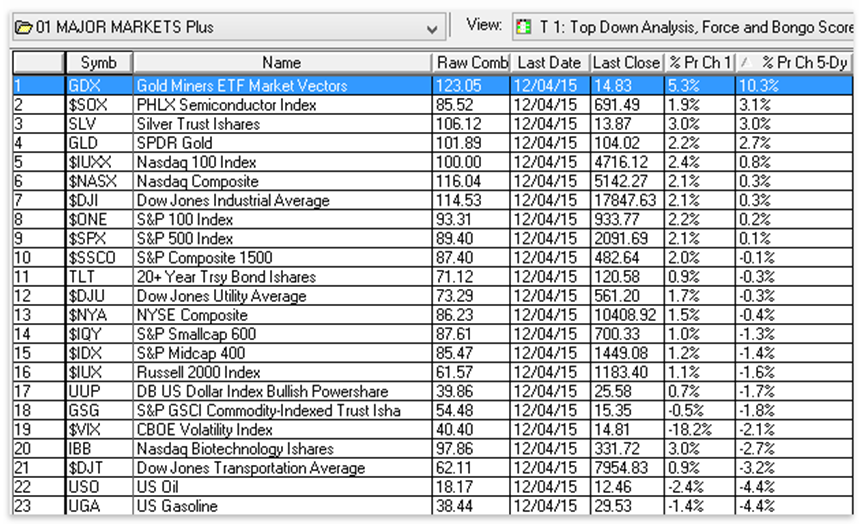Click 20+ Year Trsy Bond Ishares name
The width and height of the screenshot is (863, 524).
pos(226,277)
